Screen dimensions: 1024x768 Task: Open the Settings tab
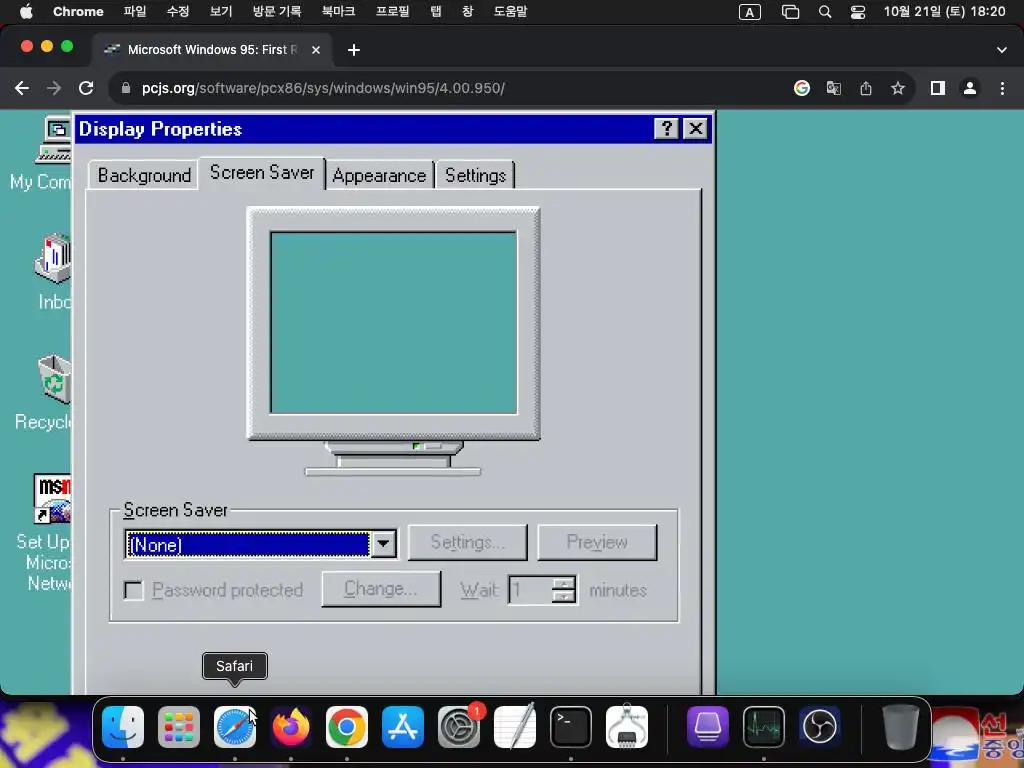[475, 175]
